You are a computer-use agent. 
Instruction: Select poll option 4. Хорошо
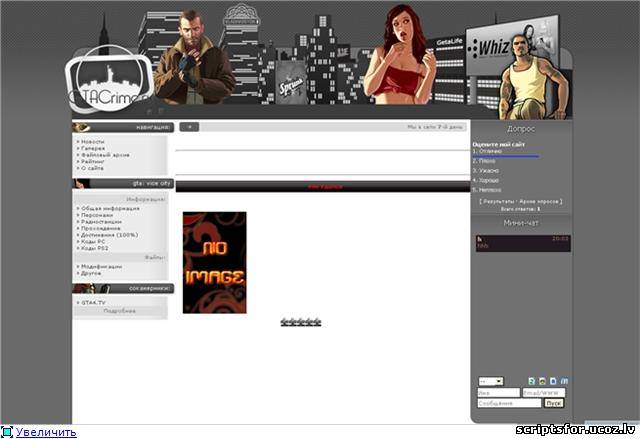(486, 180)
